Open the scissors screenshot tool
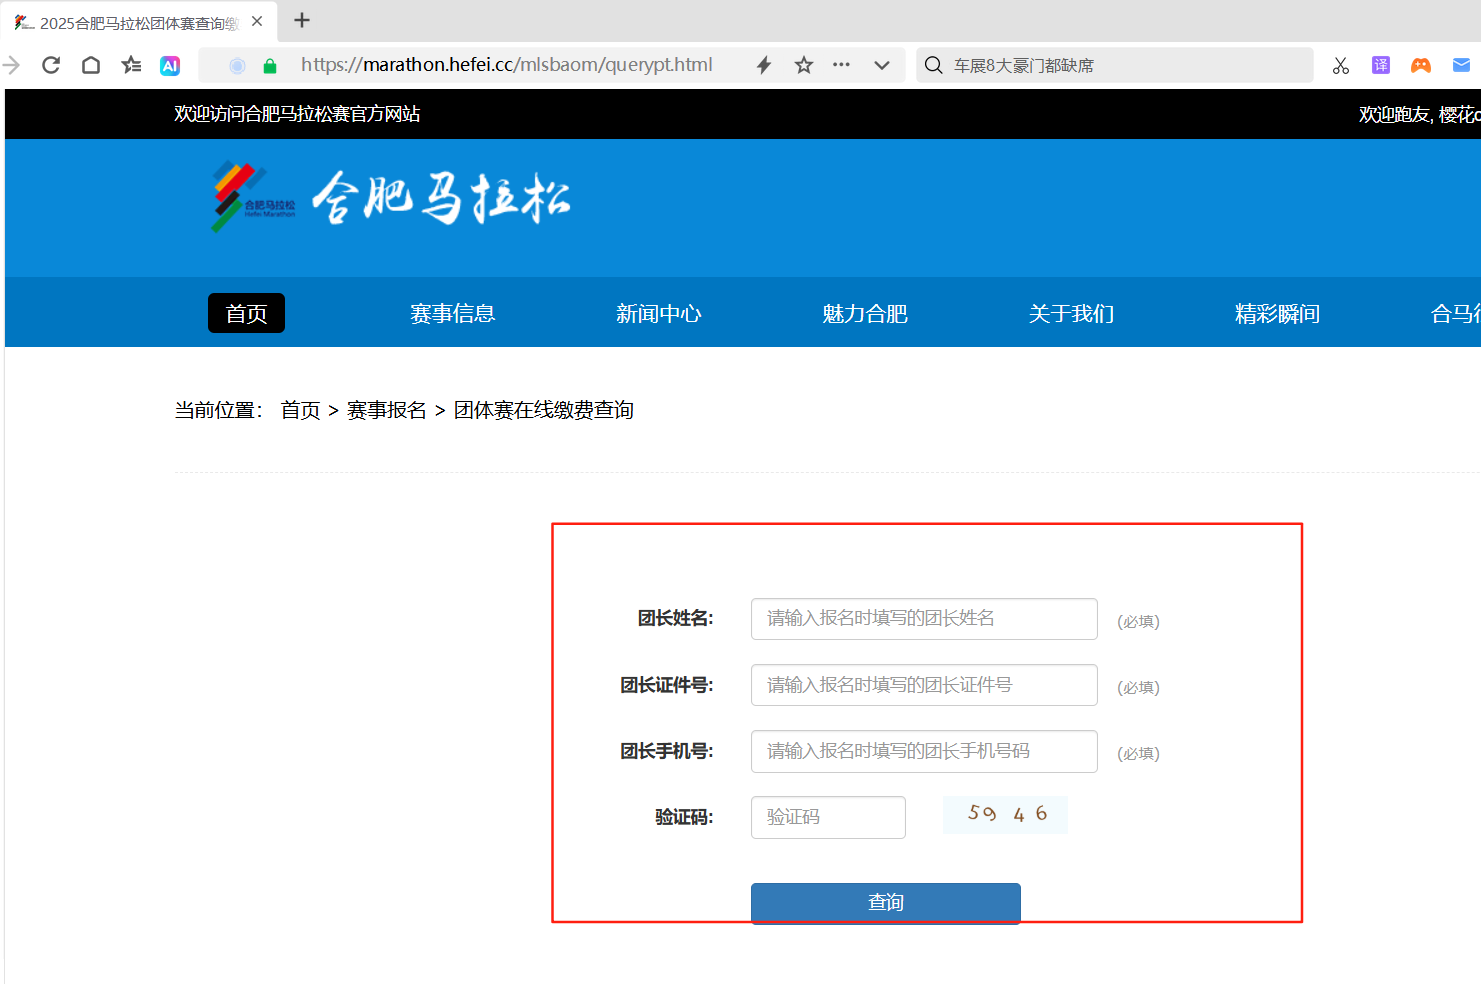The height and width of the screenshot is (984, 1481). 1341,65
